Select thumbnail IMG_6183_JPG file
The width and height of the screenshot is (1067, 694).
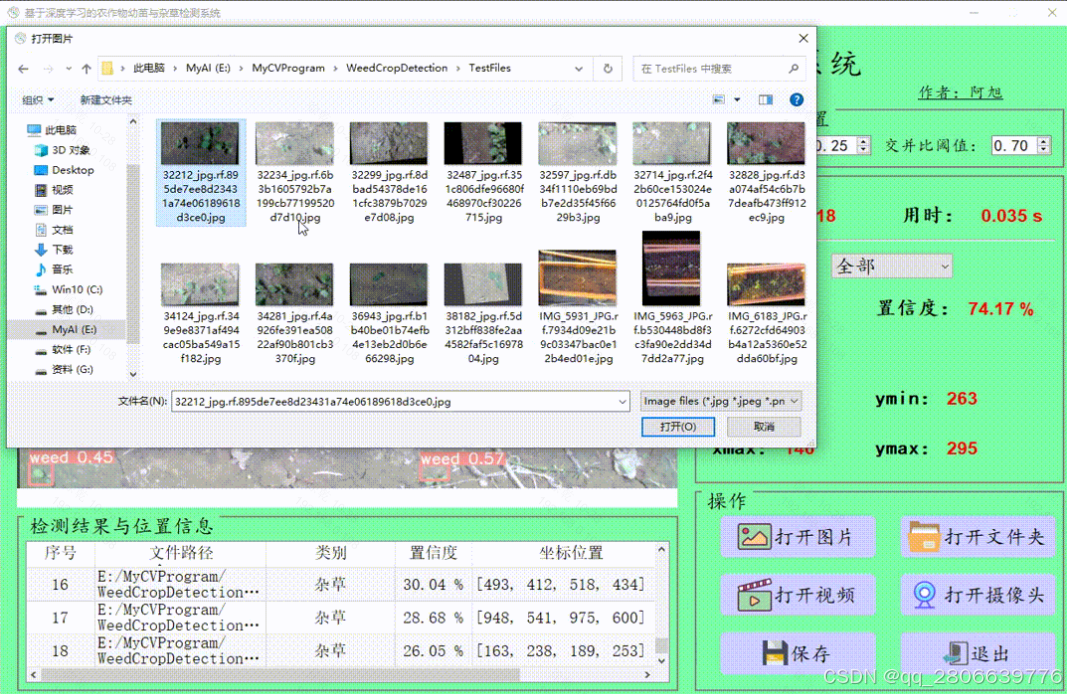(766, 313)
